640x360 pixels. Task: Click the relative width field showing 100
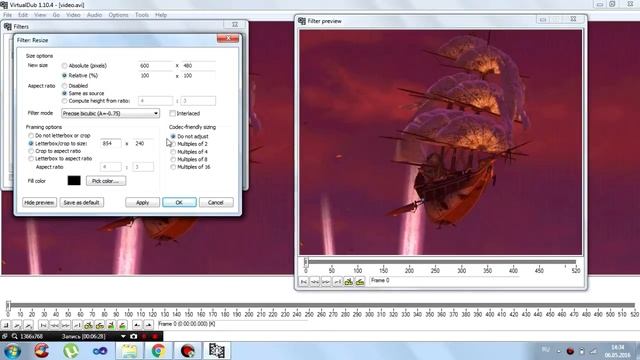pyautogui.click(x=156, y=76)
